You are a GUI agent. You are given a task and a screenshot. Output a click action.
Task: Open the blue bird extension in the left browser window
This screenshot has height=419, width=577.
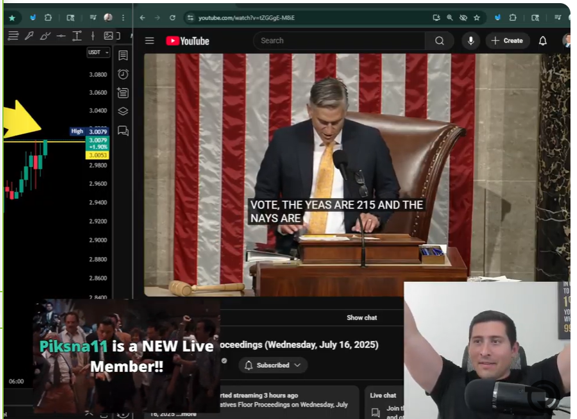point(33,17)
